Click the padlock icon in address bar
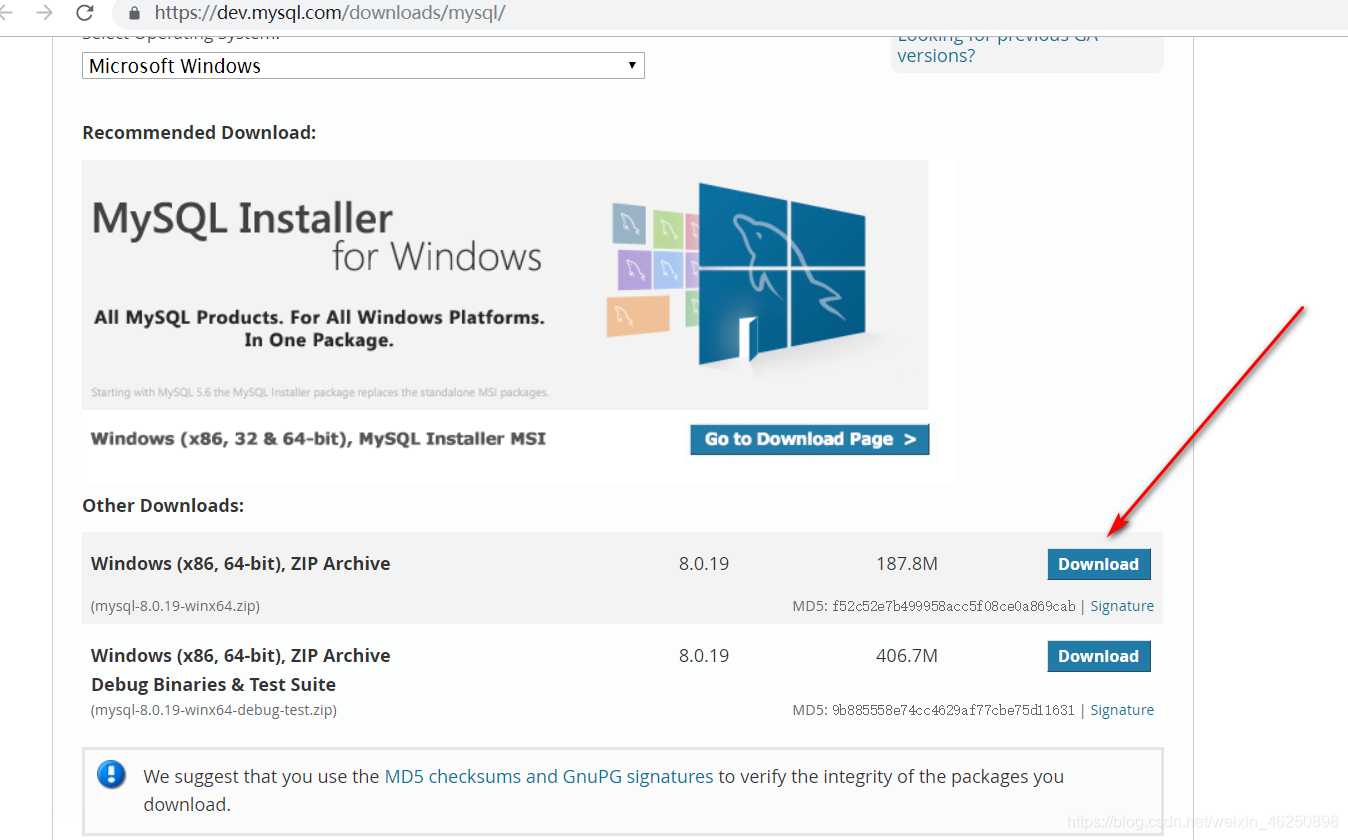The height and width of the screenshot is (840, 1348). pos(135,13)
